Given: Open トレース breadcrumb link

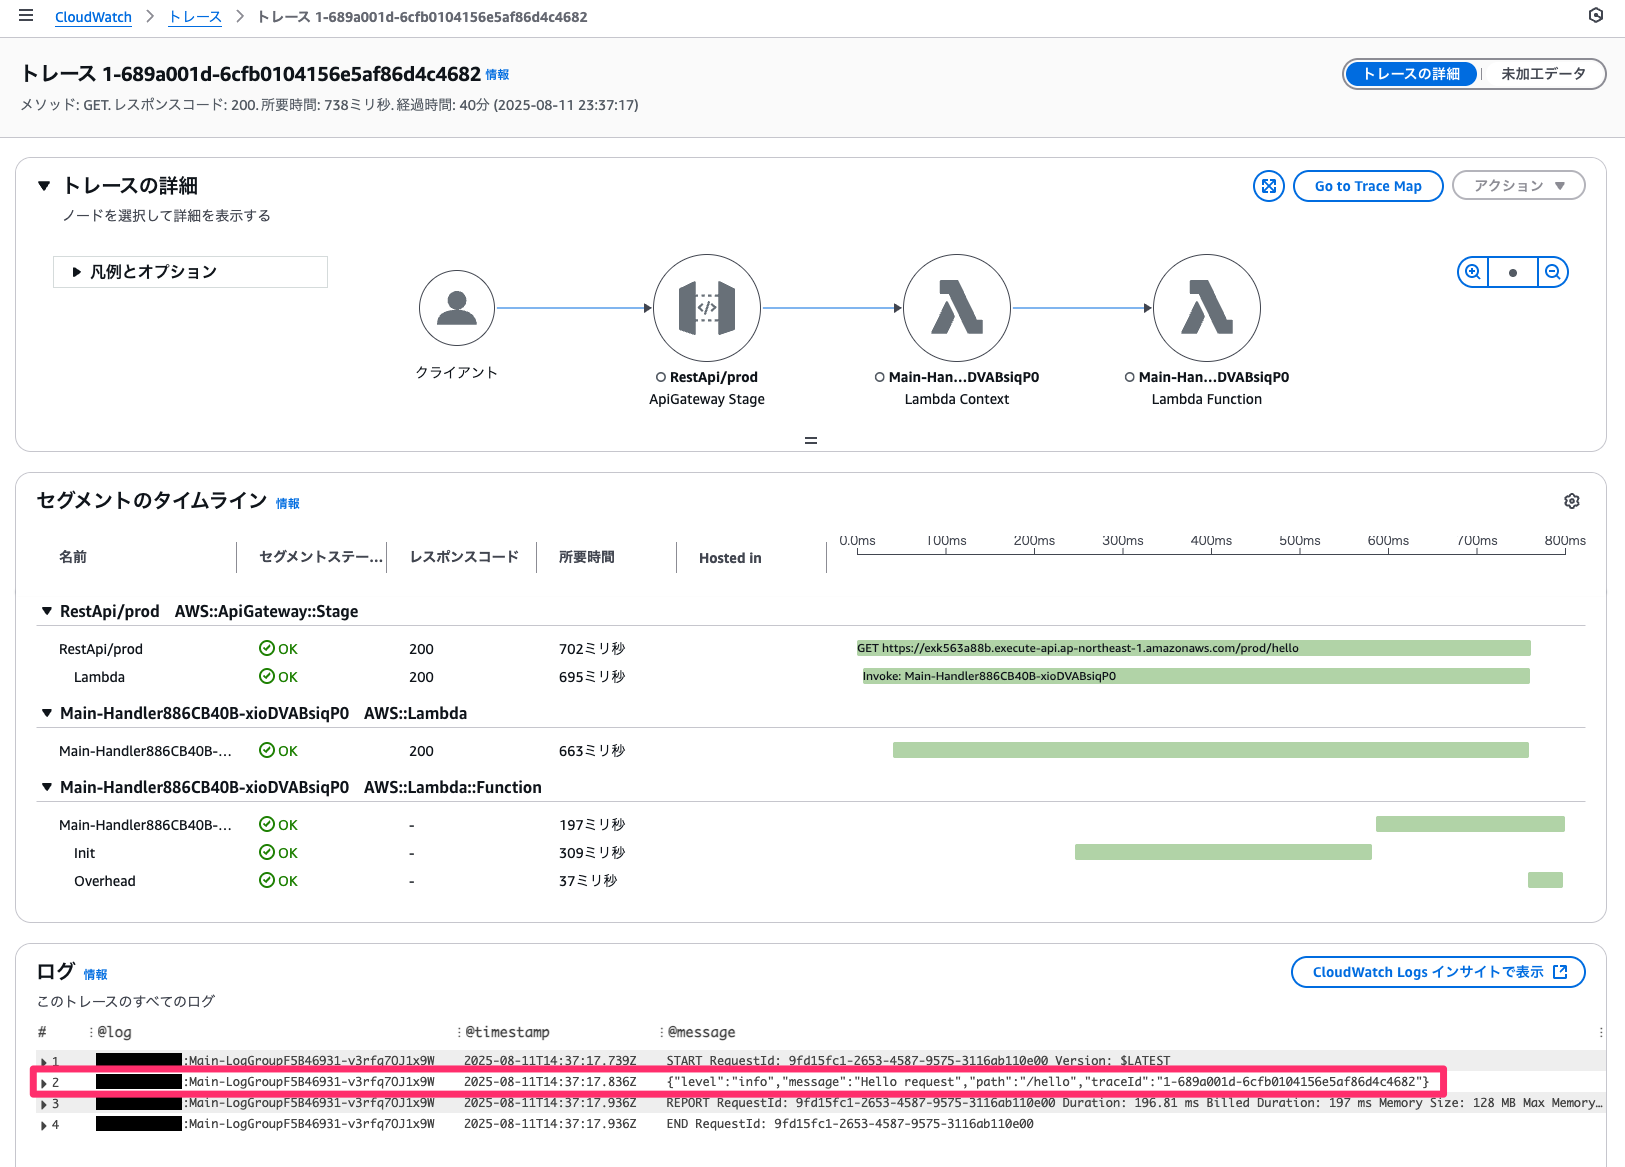Looking at the screenshot, I should (x=195, y=17).
